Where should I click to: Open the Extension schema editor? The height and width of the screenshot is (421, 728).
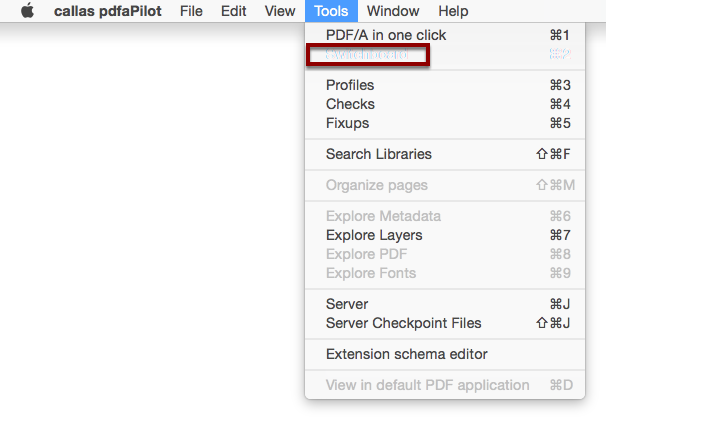point(445,354)
